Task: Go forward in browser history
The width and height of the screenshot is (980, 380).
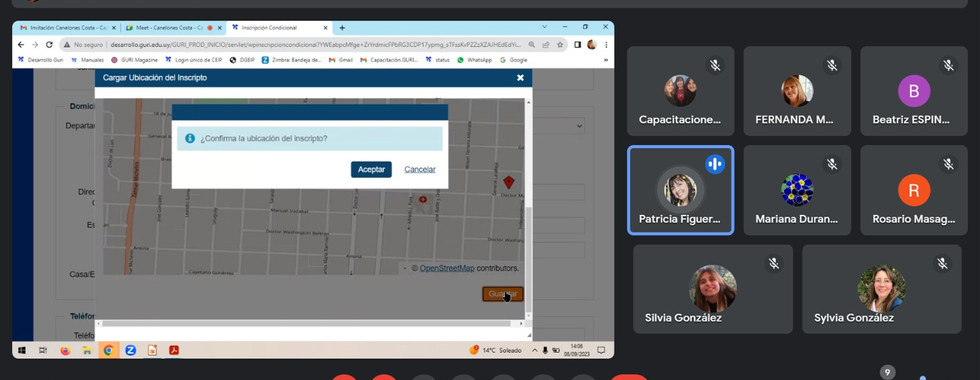Action: 35,44
